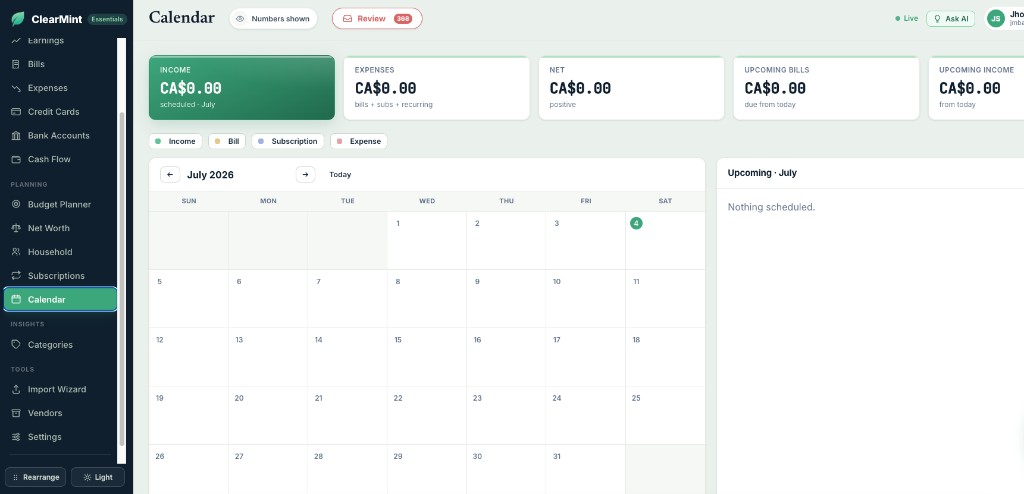This screenshot has width=1024, height=494.
Task: Click the Calendar icon in sidebar
Action: pos(16,299)
